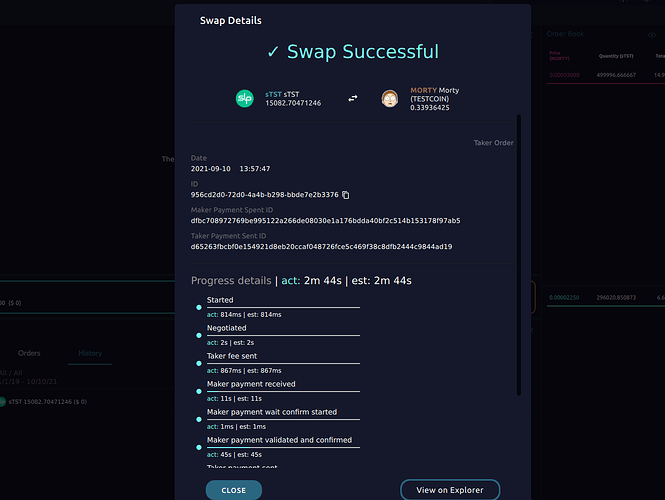The height and width of the screenshot is (500, 665).
Task: Click the Negotiated step progress bar
Action: click(x=283, y=335)
